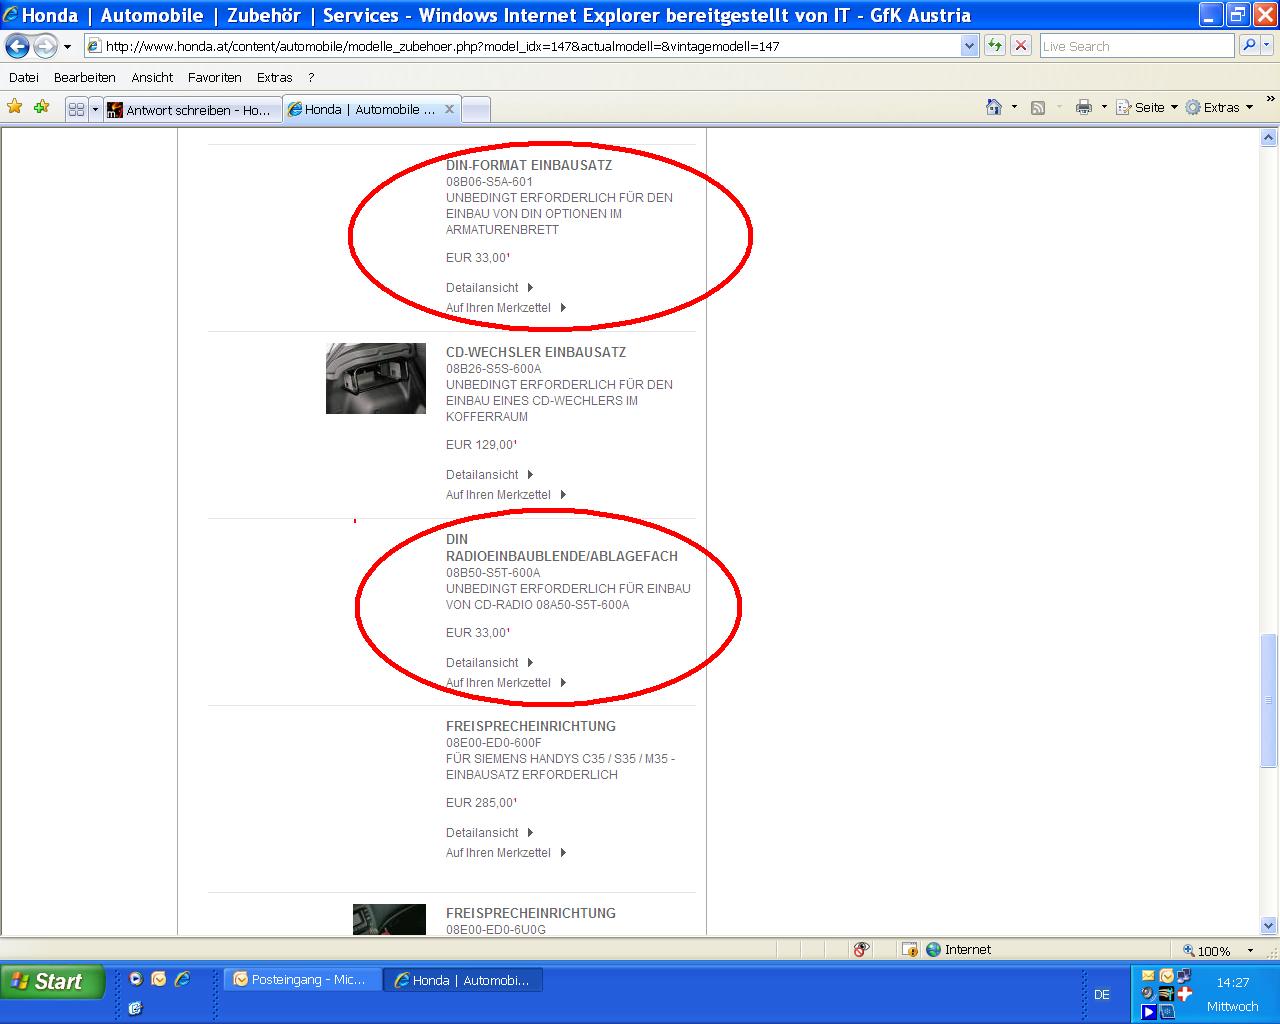Go back to the previous page

pos(17,46)
